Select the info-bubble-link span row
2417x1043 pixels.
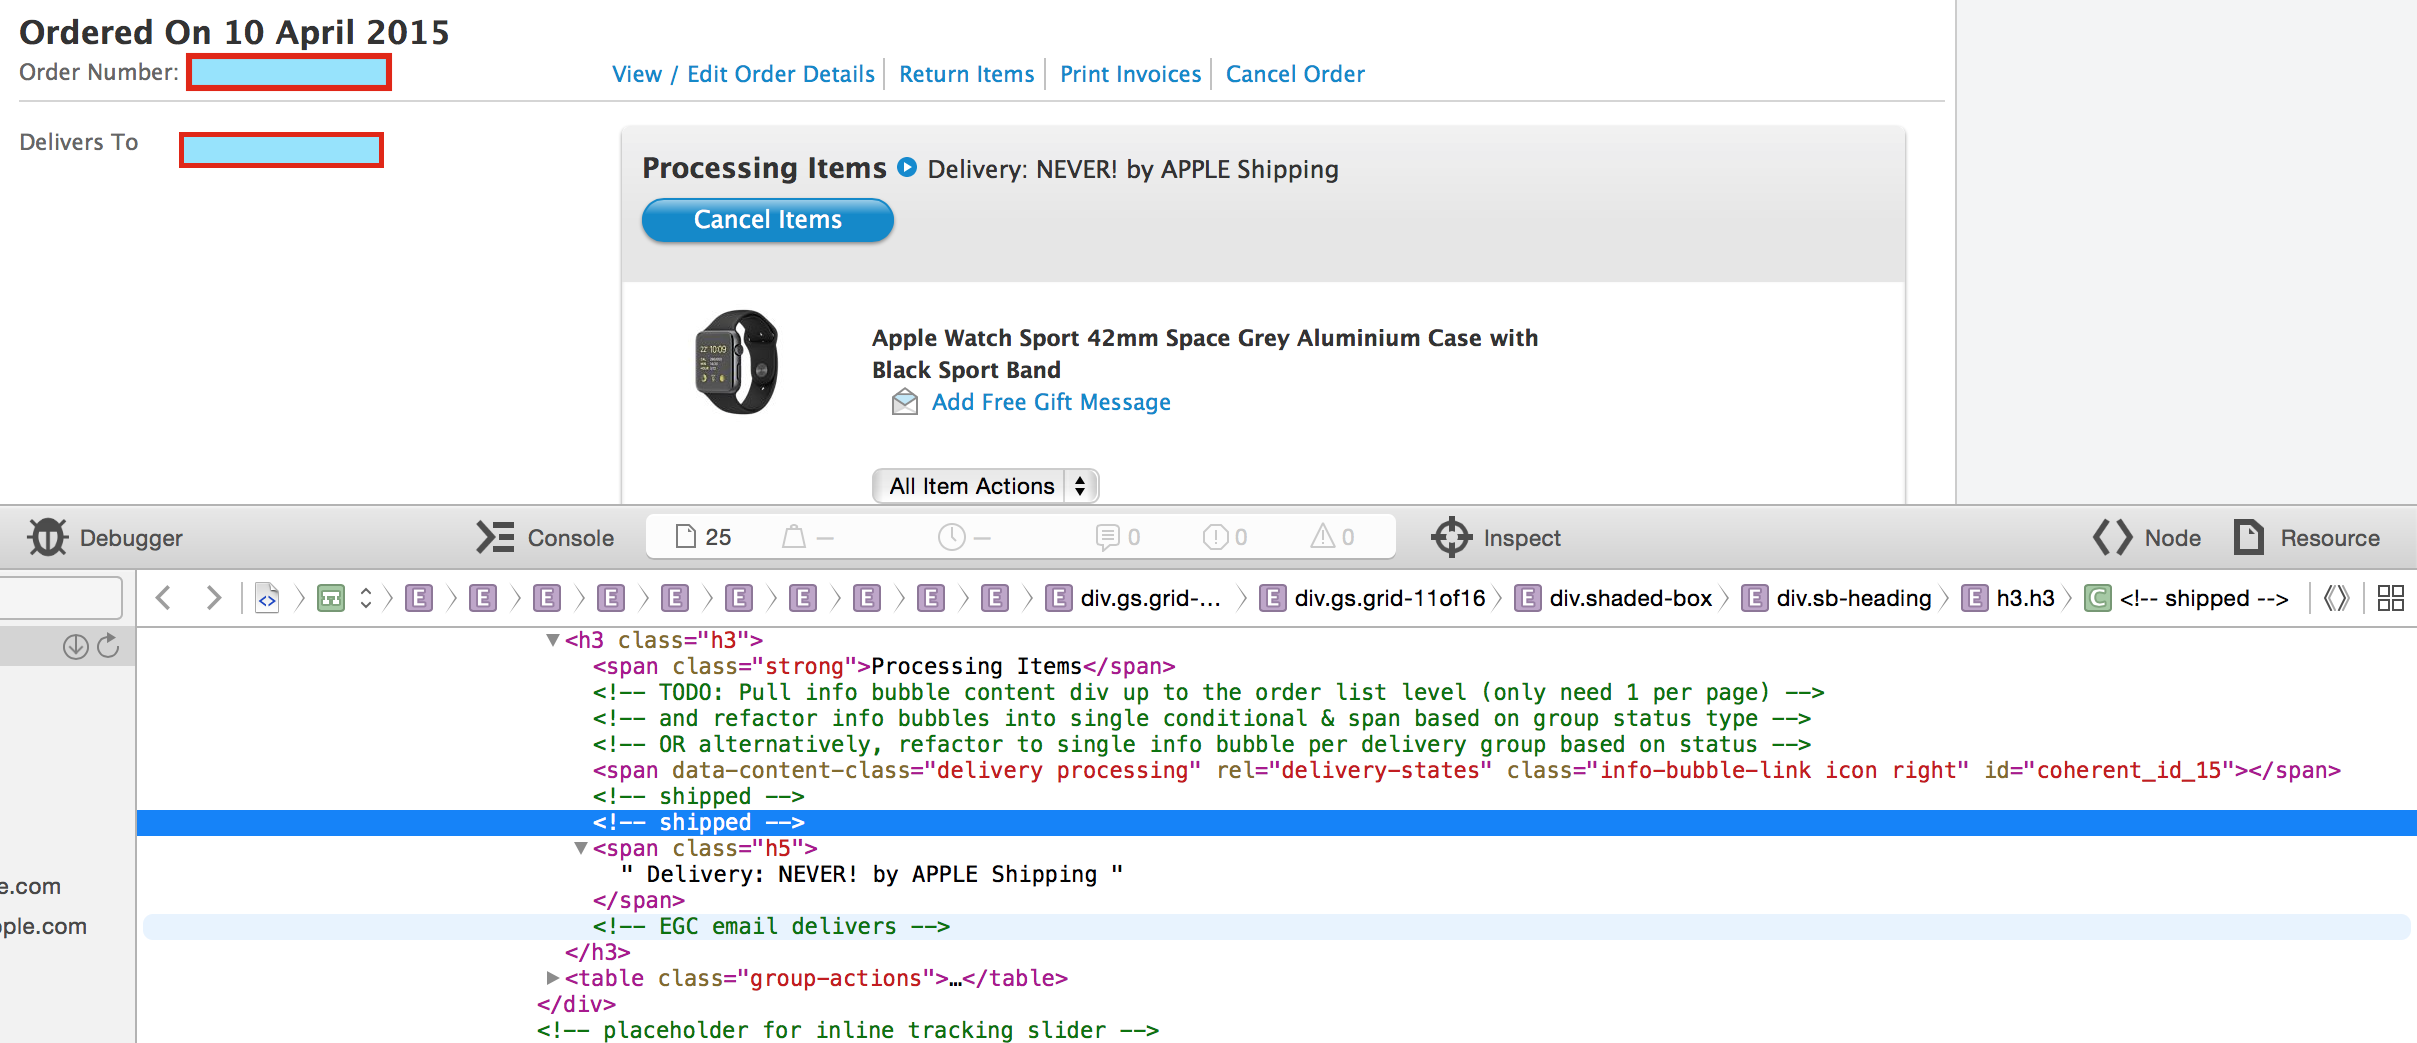(1467, 770)
